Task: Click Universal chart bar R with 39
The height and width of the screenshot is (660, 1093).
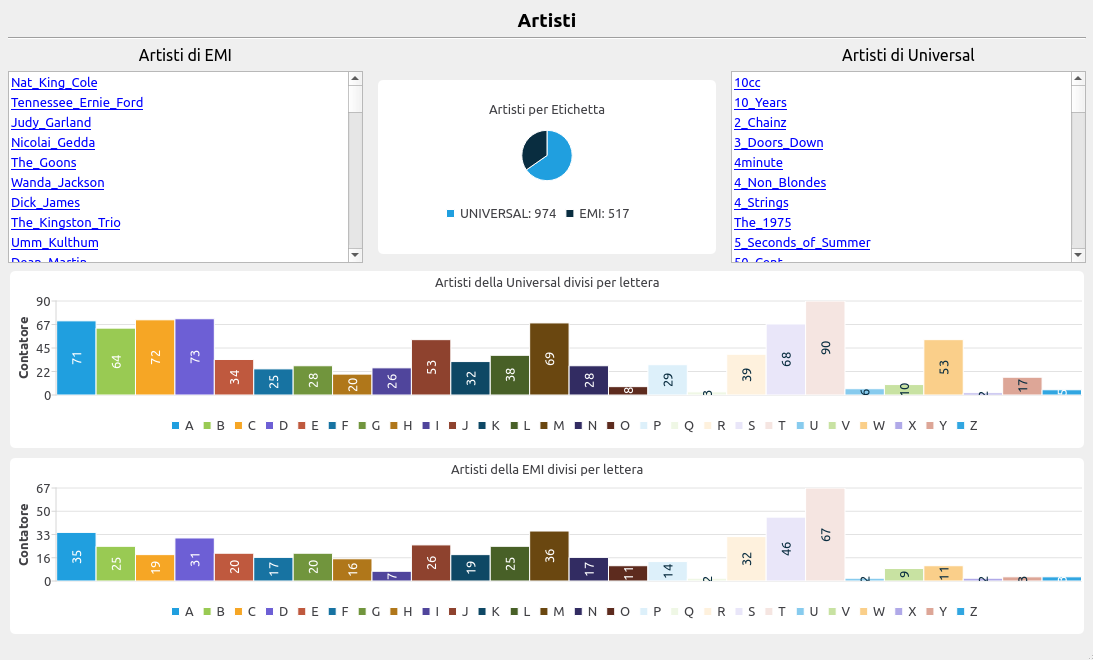Action: click(x=747, y=374)
